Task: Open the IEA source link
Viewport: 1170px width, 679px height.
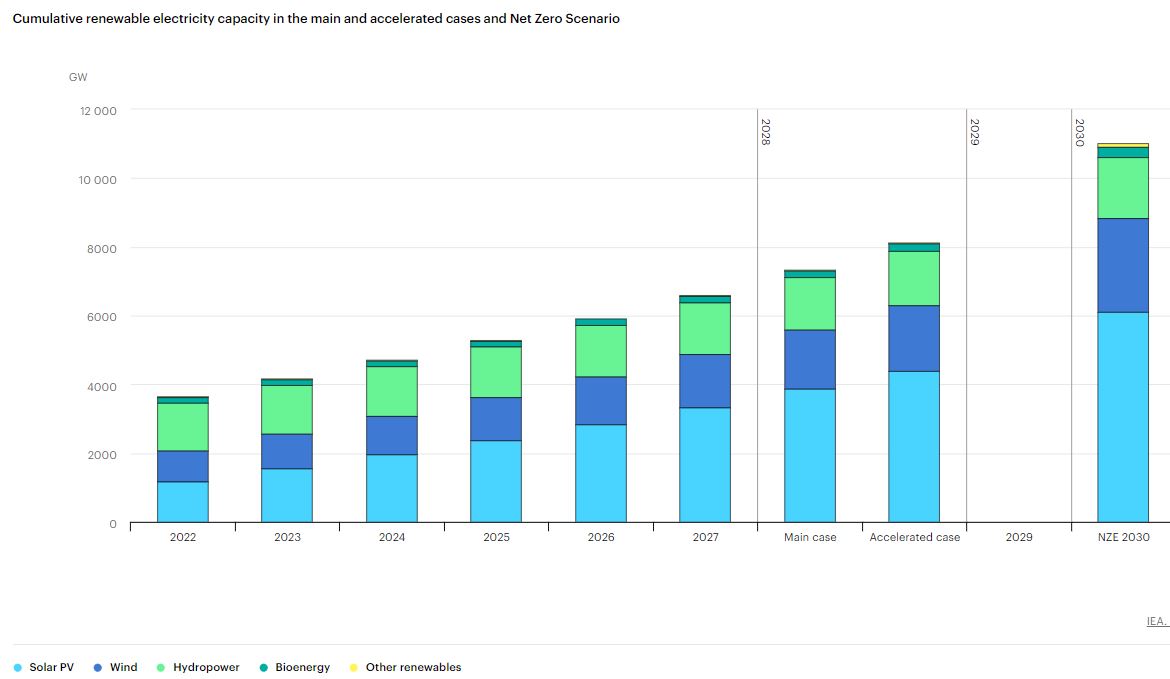Action: pyautogui.click(x=1157, y=622)
